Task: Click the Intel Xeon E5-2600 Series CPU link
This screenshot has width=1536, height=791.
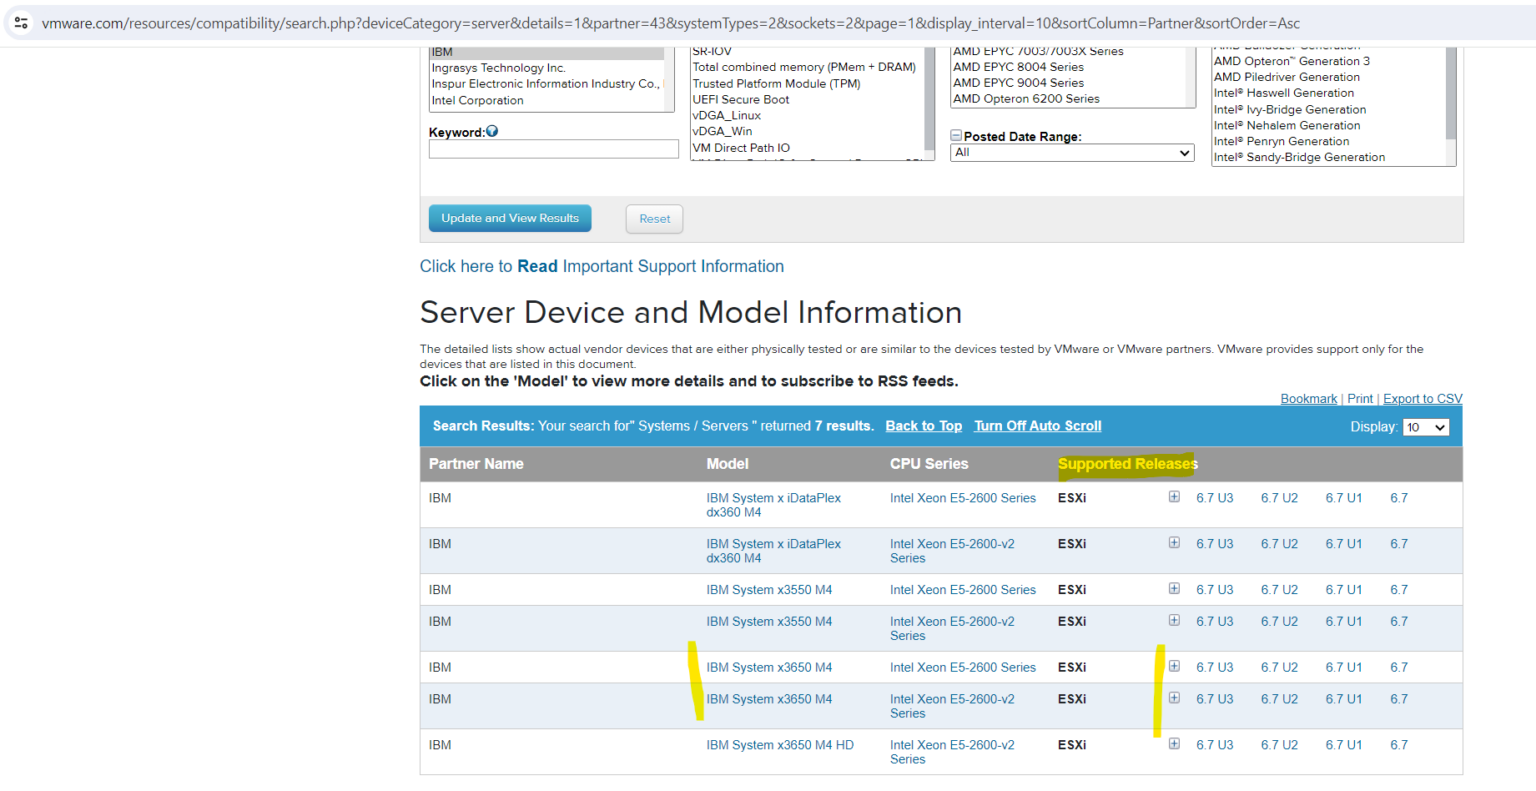Action: (963, 497)
